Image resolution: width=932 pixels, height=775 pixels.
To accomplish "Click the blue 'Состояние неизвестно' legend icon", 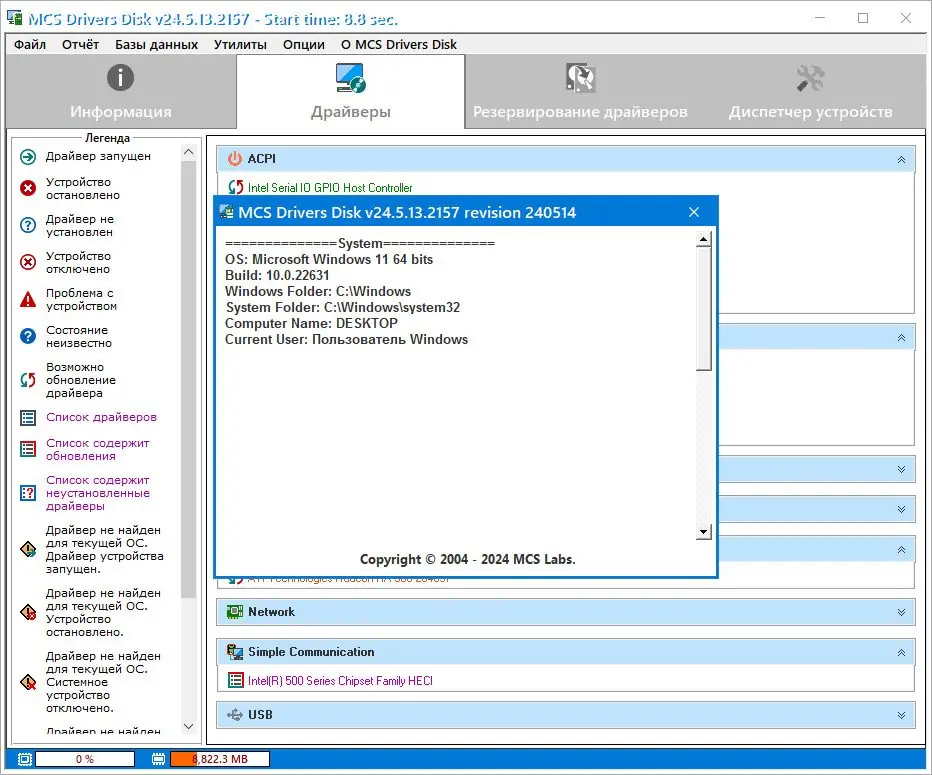I will [x=28, y=336].
